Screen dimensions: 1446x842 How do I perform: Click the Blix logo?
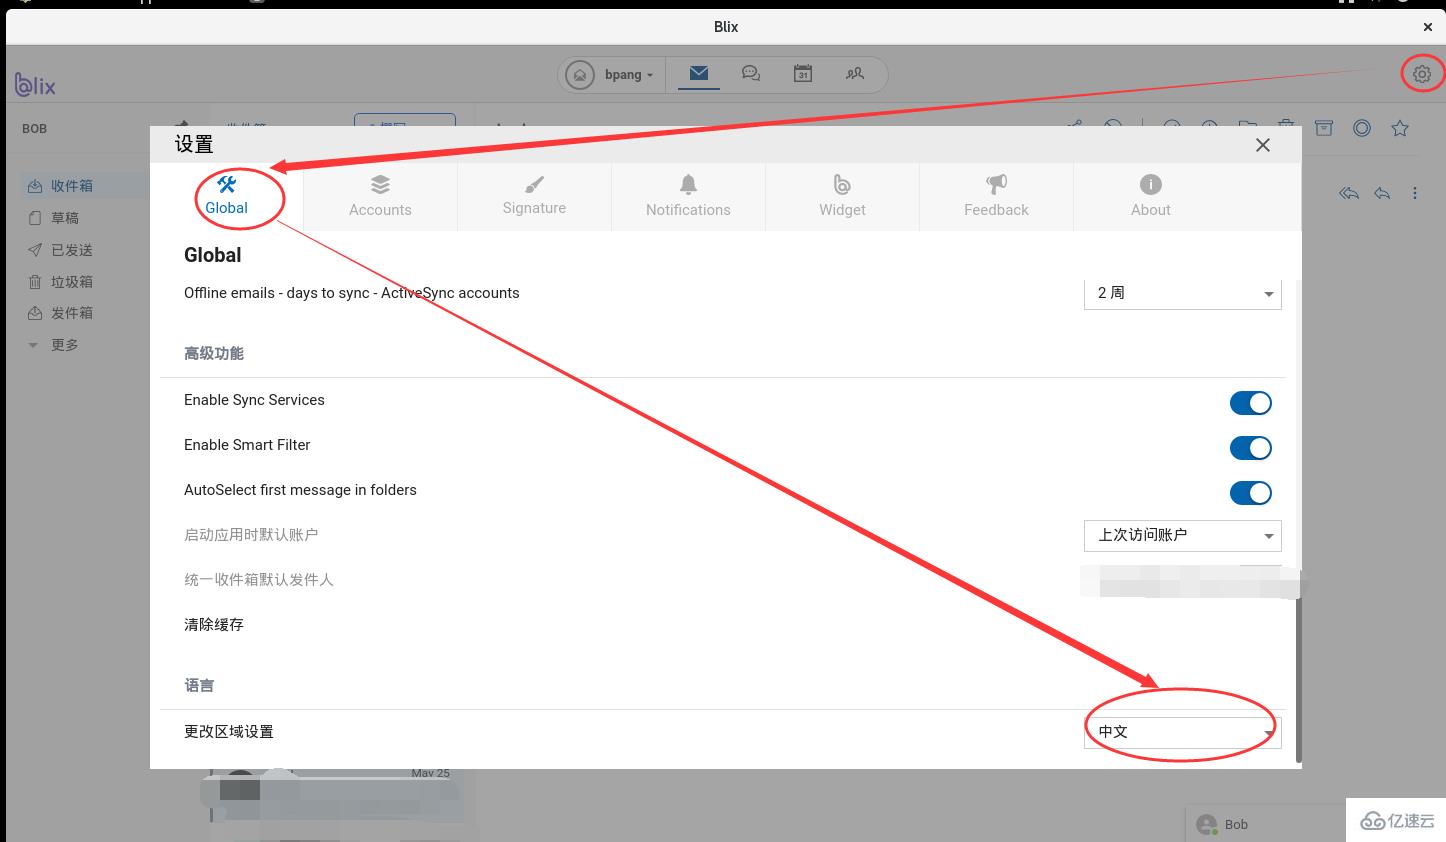tap(35, 85)
